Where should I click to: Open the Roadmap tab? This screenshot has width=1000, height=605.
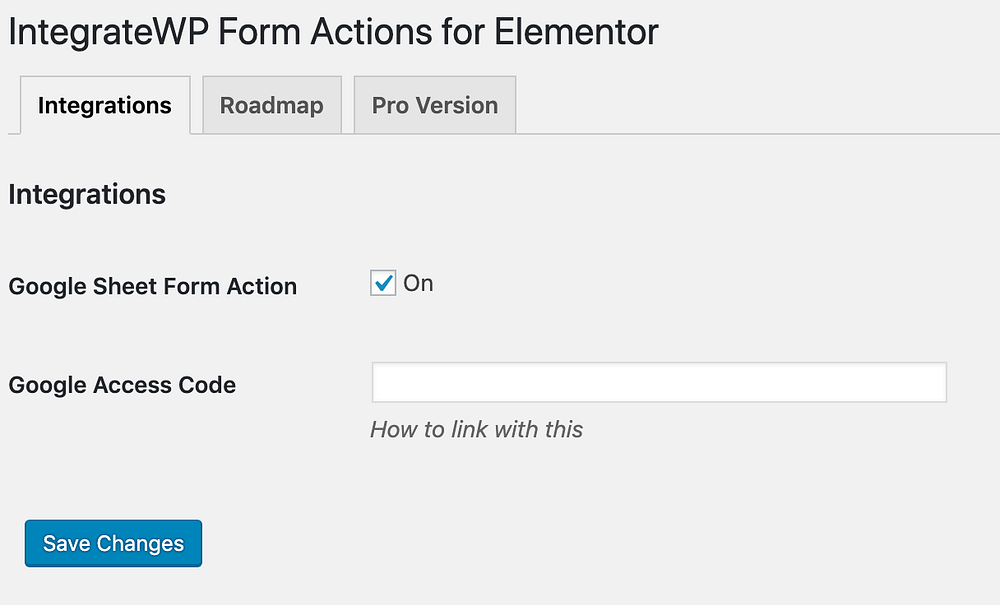[271, 105]
